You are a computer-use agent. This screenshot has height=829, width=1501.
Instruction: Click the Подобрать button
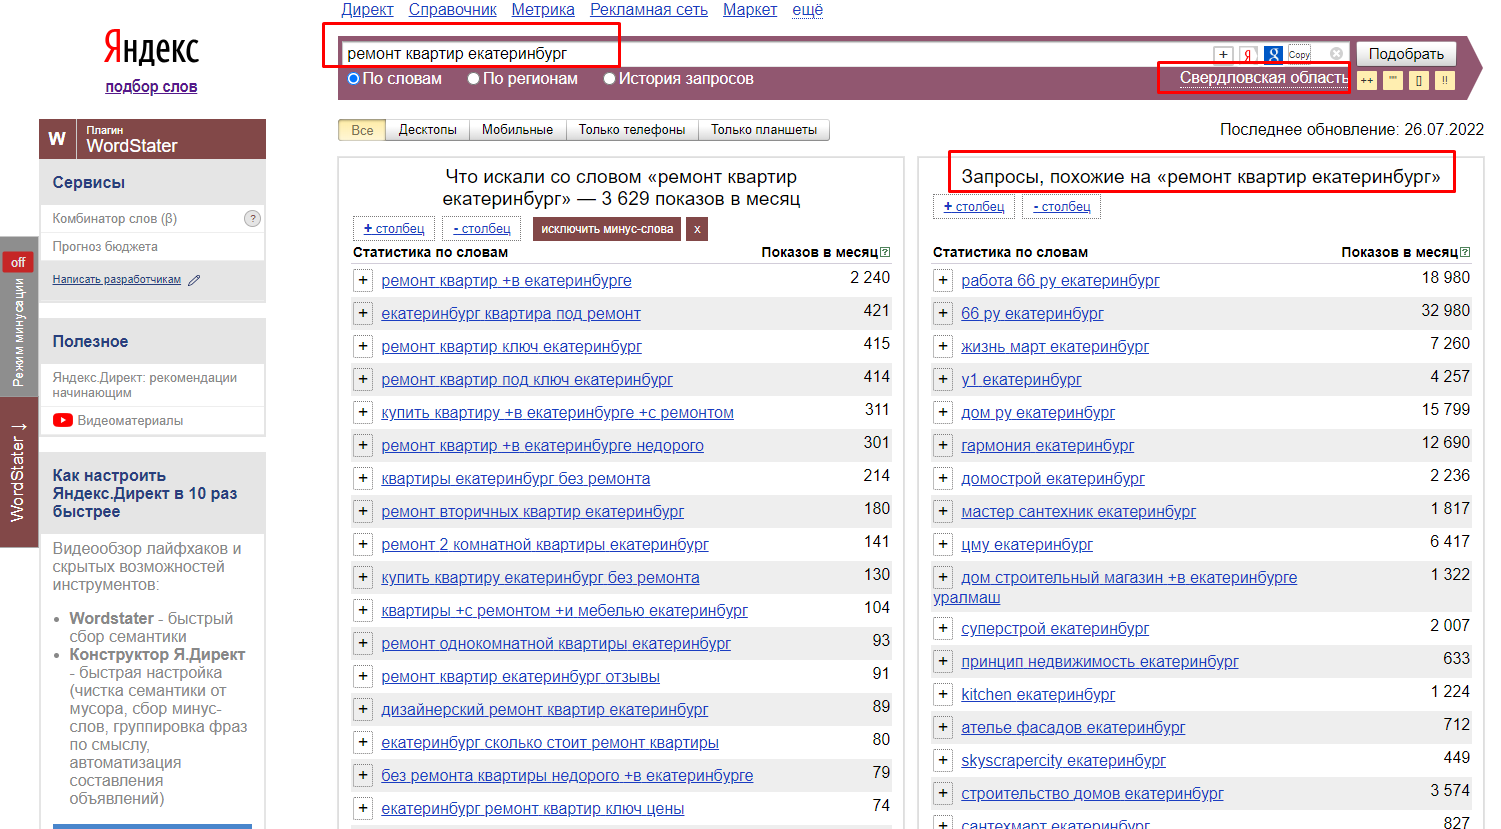[x=1406, y=54]
